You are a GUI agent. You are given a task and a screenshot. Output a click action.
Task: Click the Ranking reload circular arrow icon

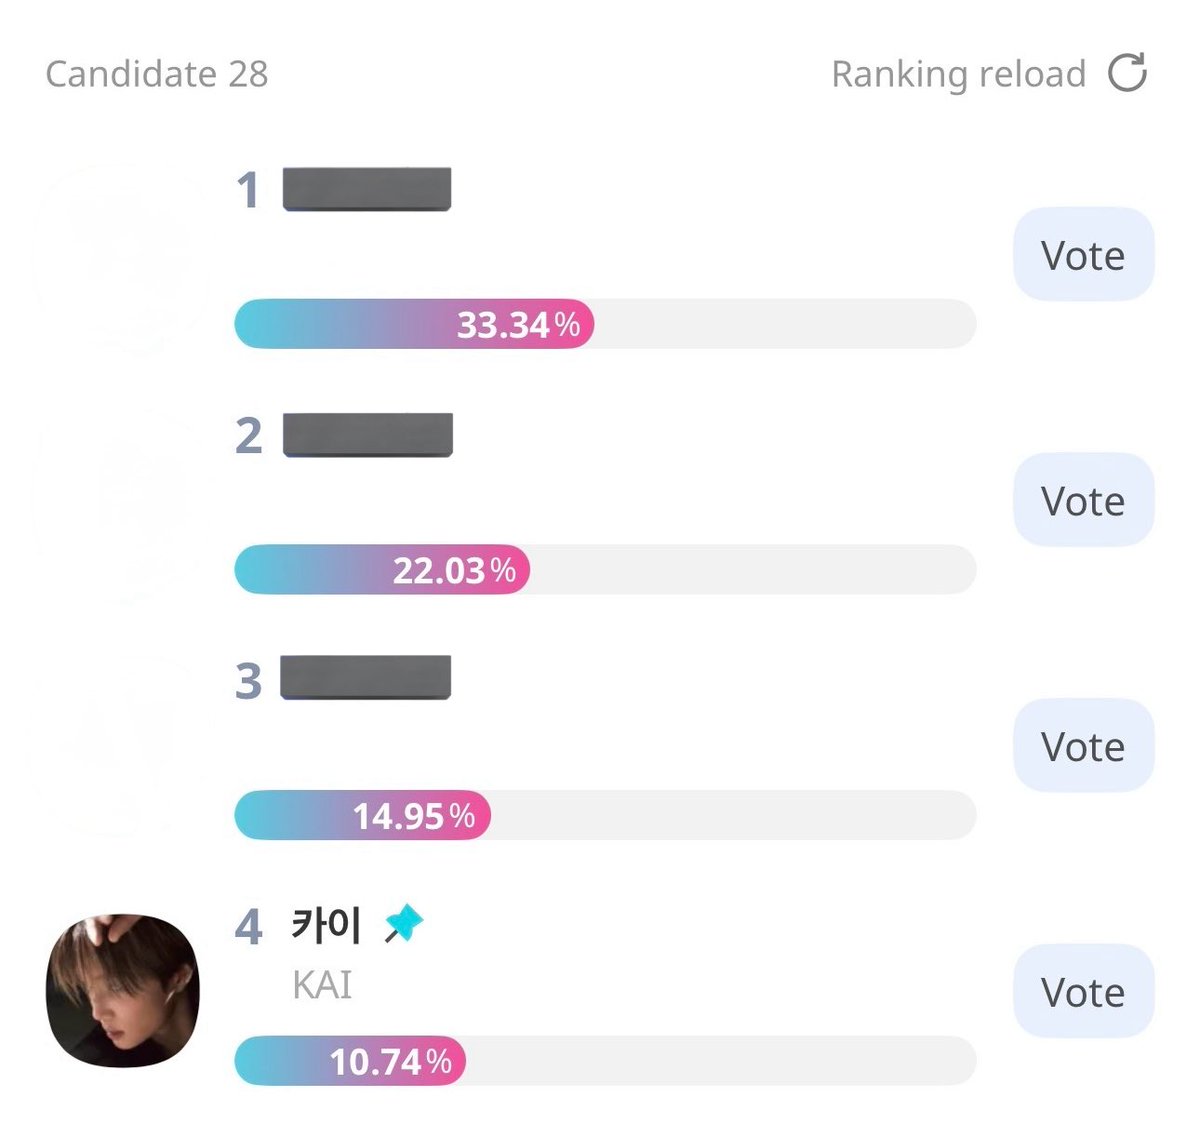click(x=1127, y=73)
